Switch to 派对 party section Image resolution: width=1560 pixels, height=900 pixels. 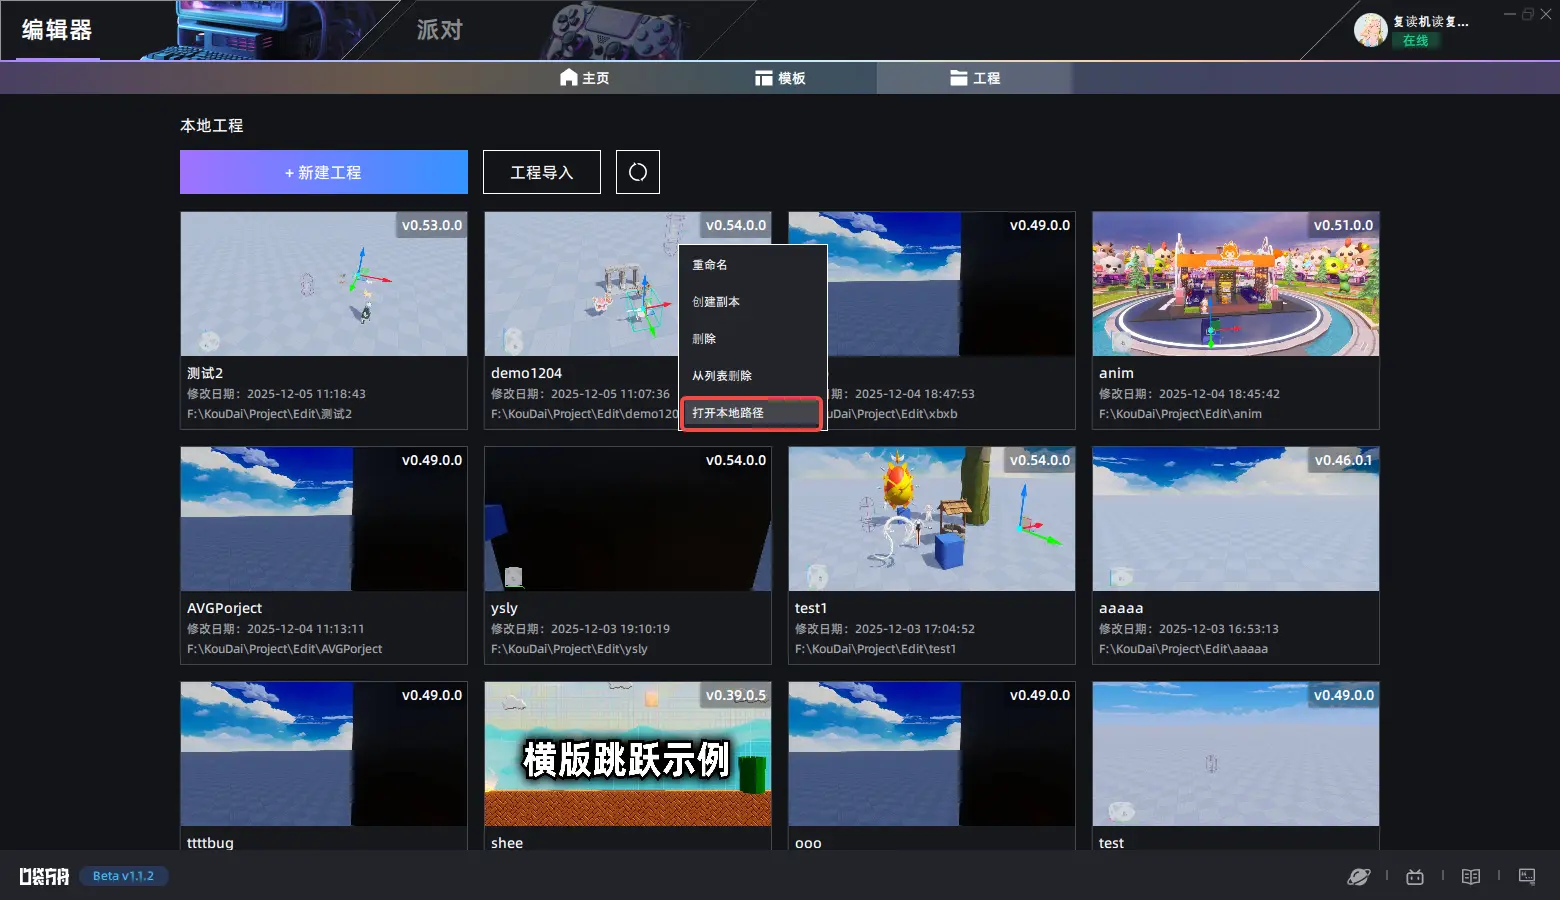pyautogui.click(x=440, y=30)
